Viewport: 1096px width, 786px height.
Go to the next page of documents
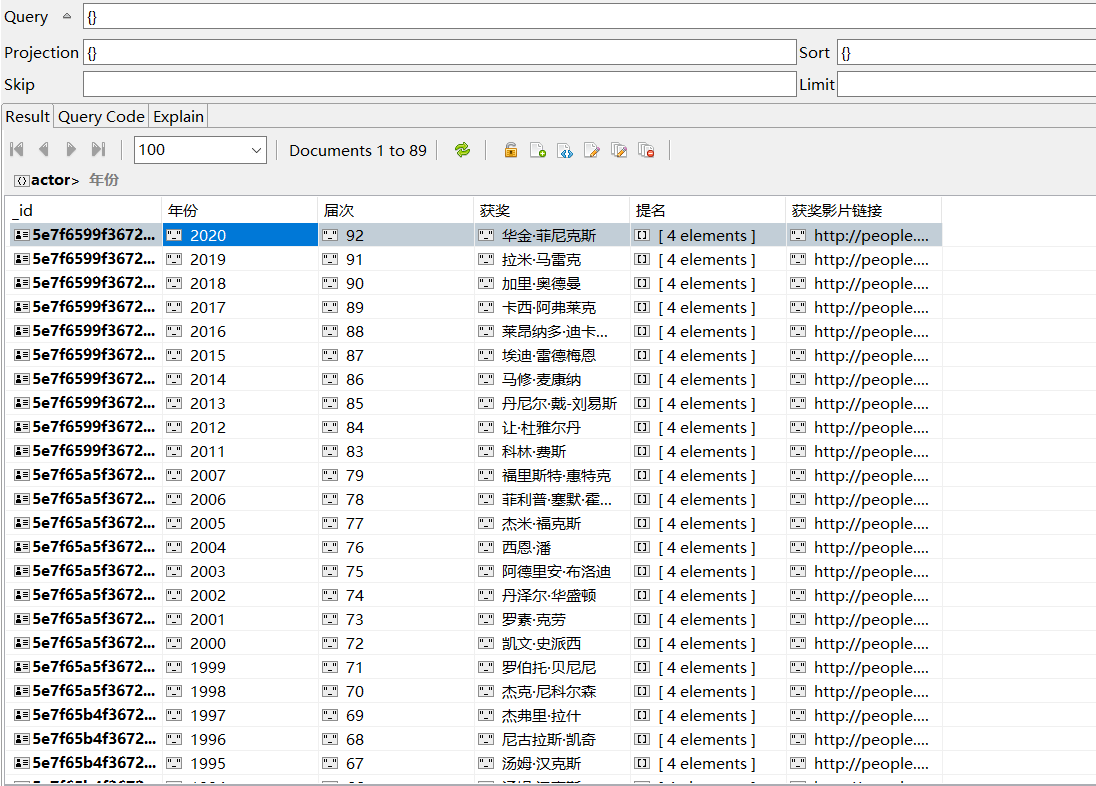71,149
